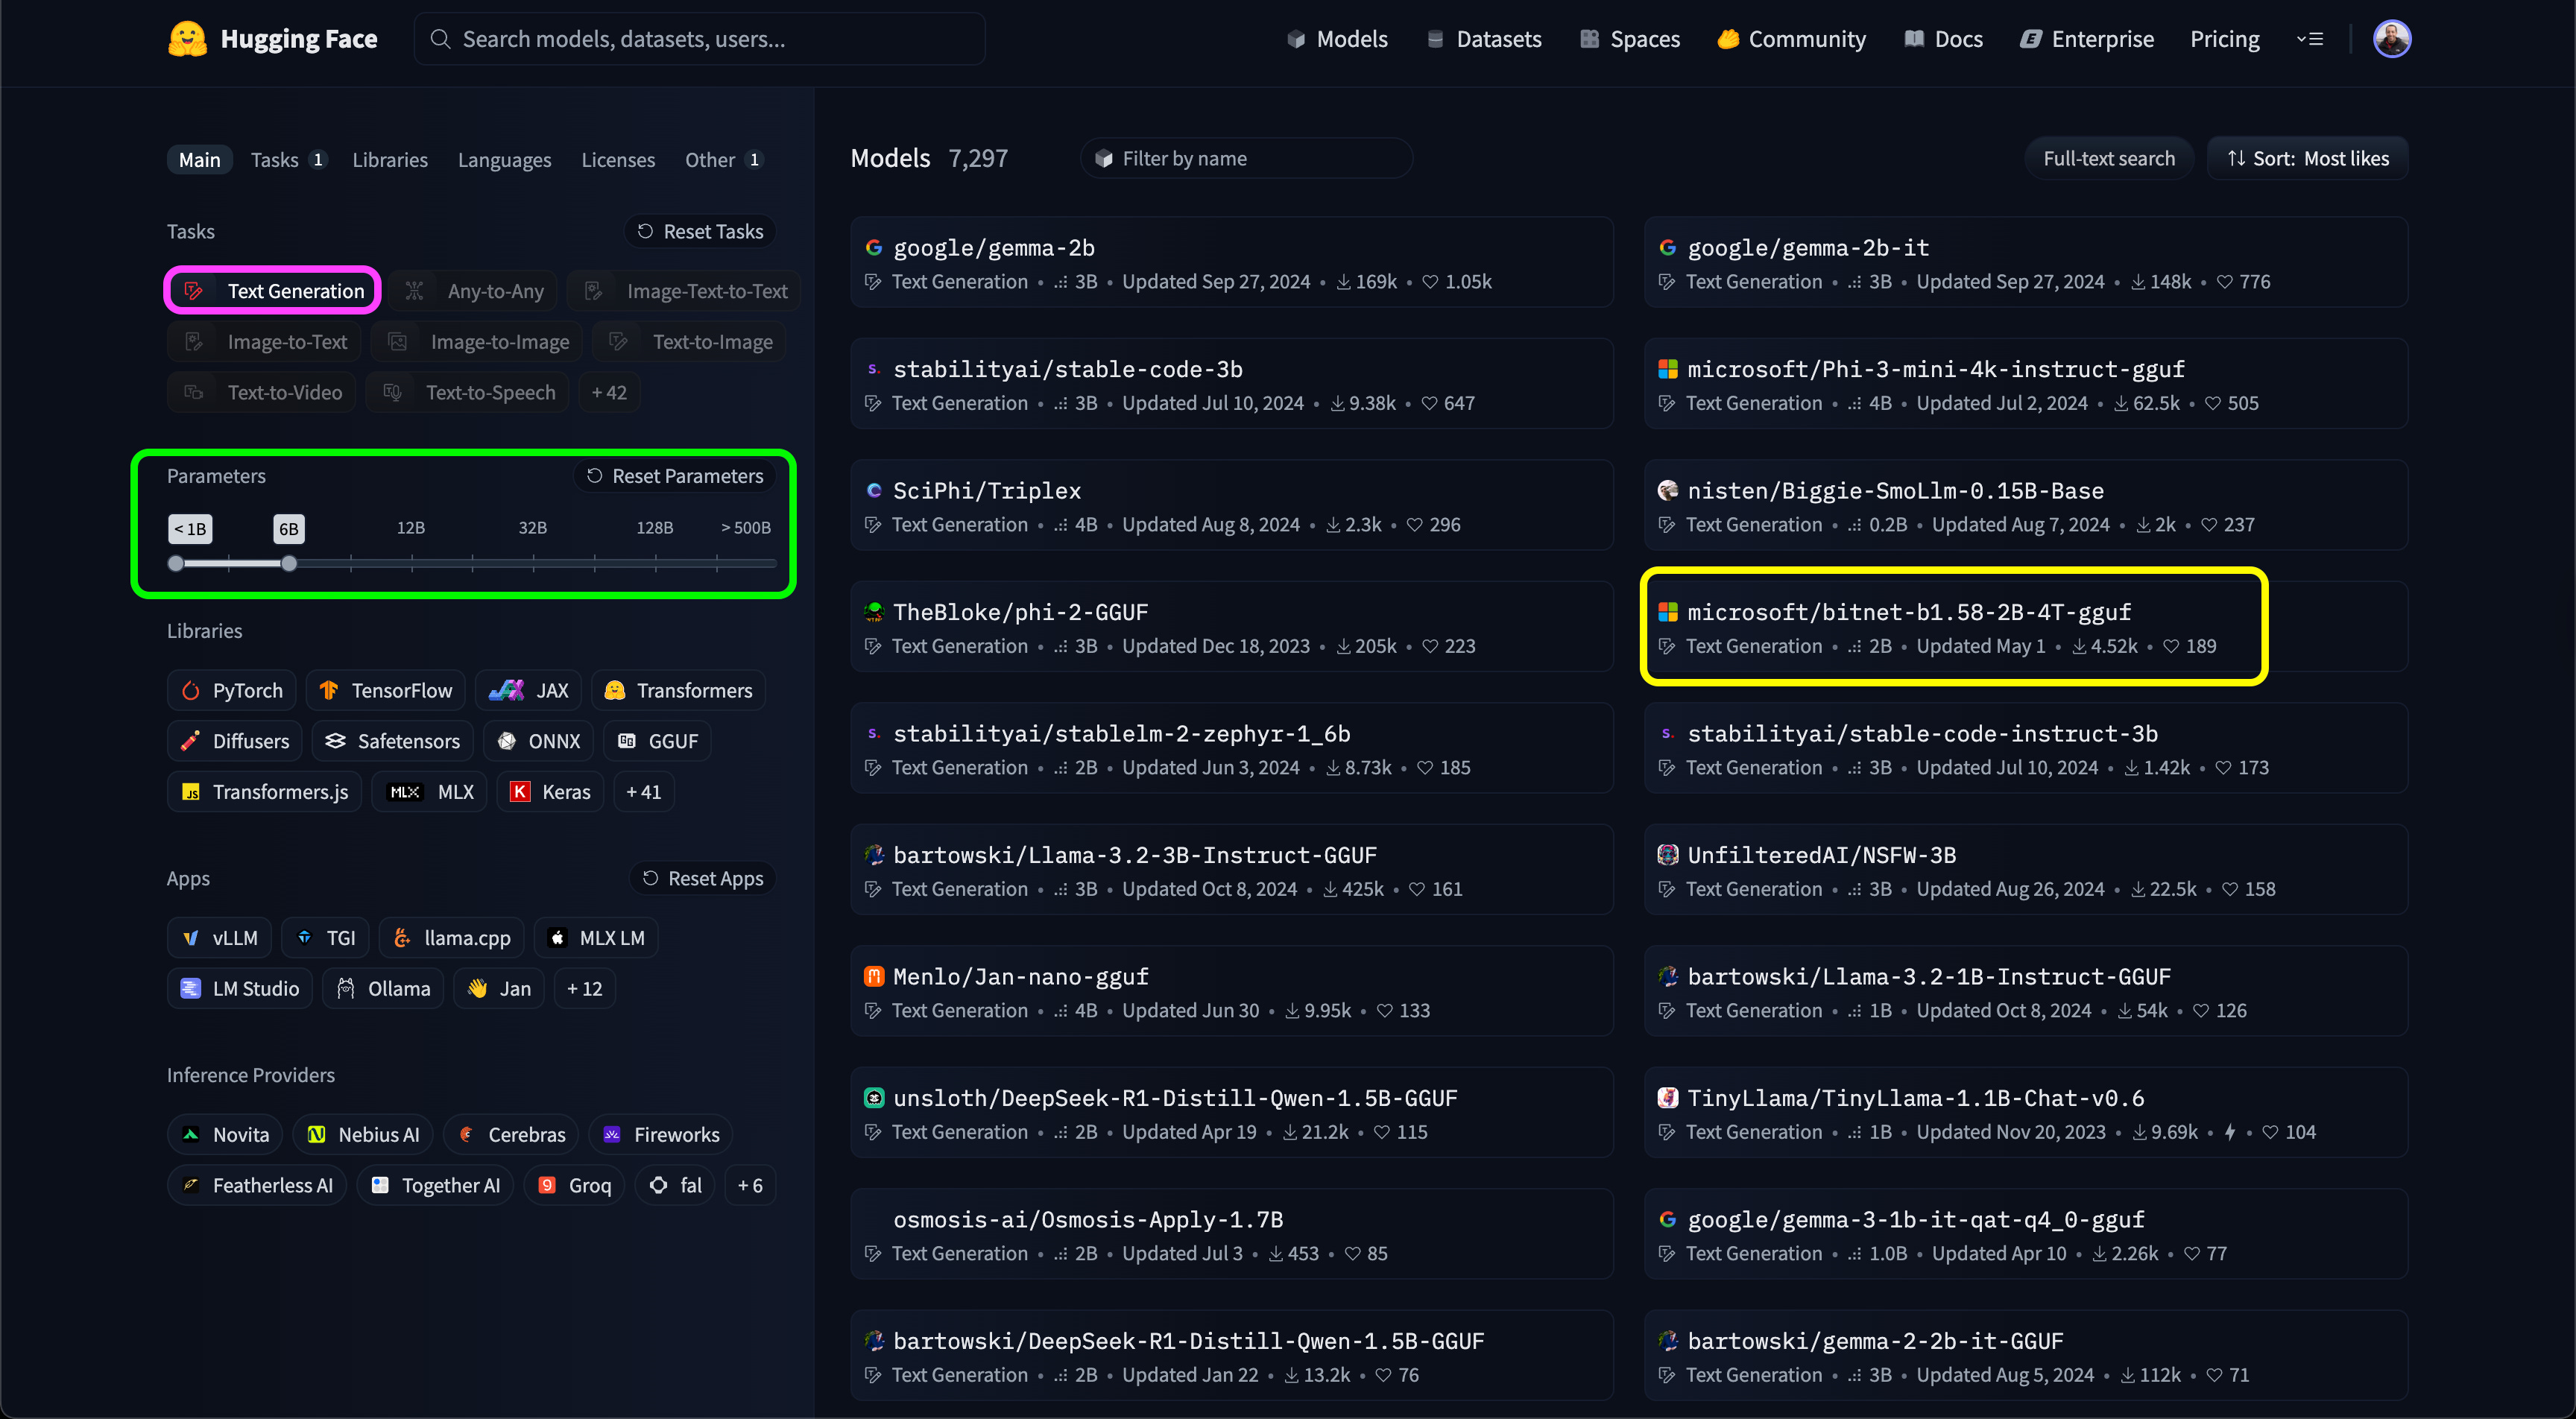Screen dimensions: 2576x1419
Task: Filter by Groq inference provider
Action: (575, 1185)
